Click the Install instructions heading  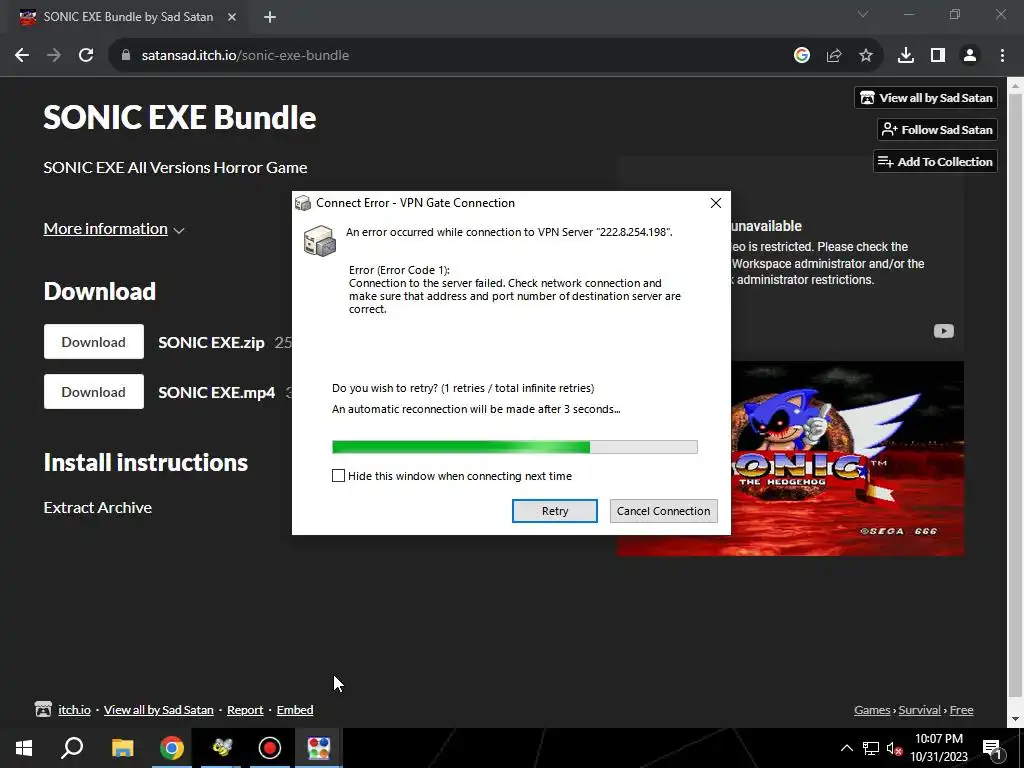click(x=146, y=462)
